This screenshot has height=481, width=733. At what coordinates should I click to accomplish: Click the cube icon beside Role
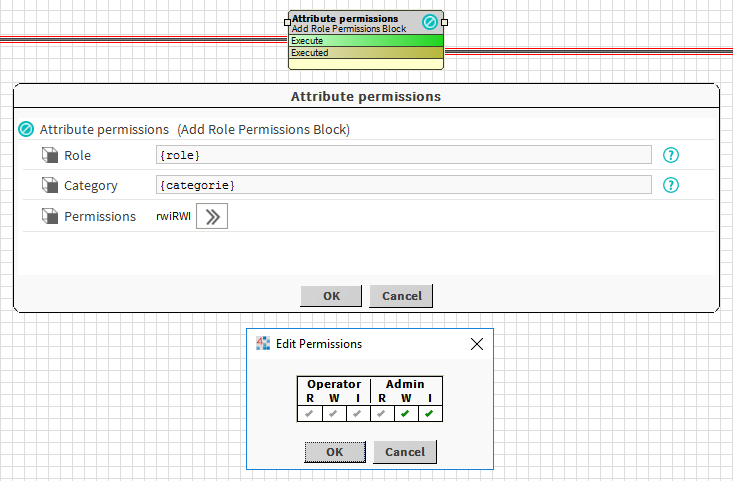pos(50,155)
